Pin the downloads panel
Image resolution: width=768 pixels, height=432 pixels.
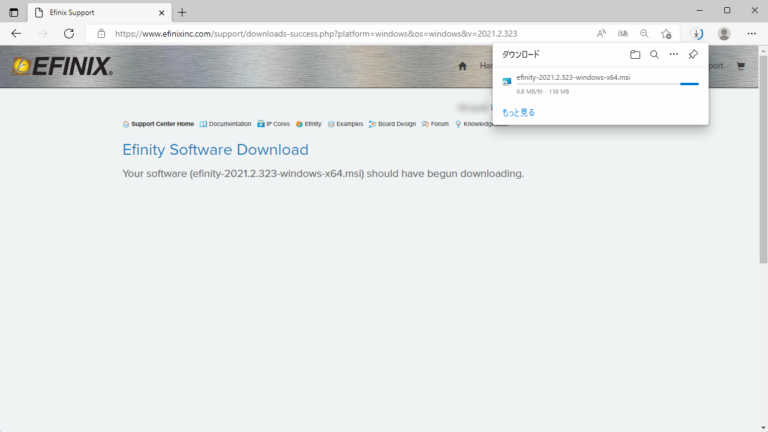[693, 55]
